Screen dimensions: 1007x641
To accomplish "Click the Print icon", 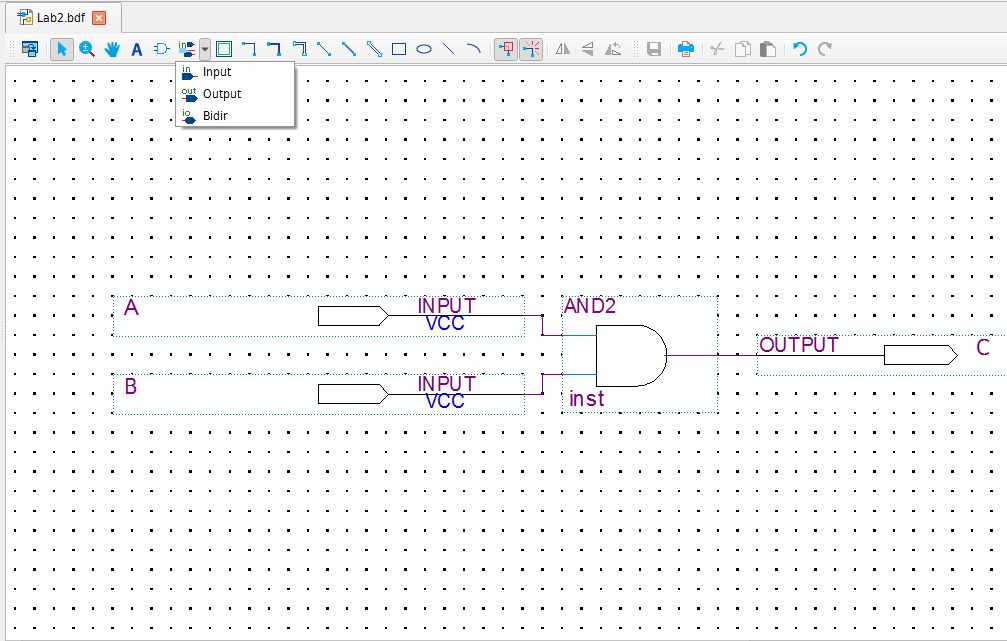I will click(686, 49).
